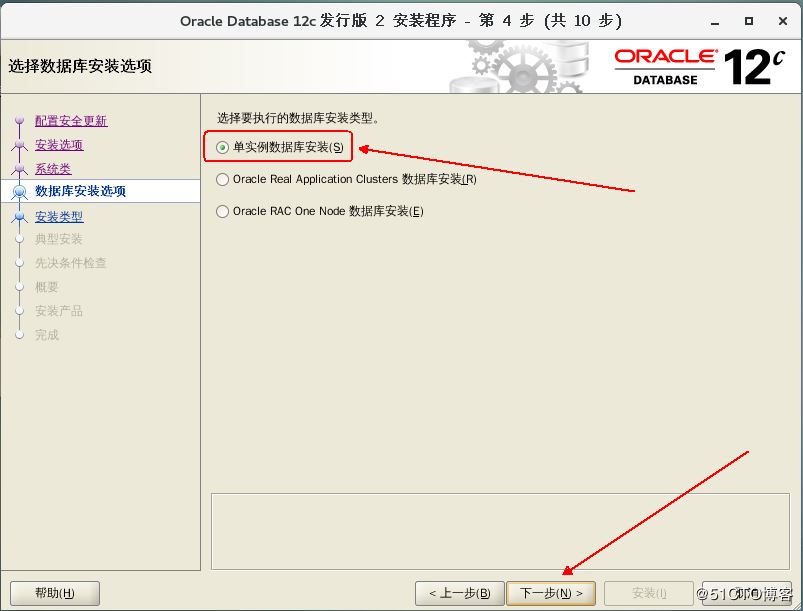Viewport: 803px width, 611px height.
Task: Click the step marker icon beside 安装选项
Action: [x=19, y=146]
